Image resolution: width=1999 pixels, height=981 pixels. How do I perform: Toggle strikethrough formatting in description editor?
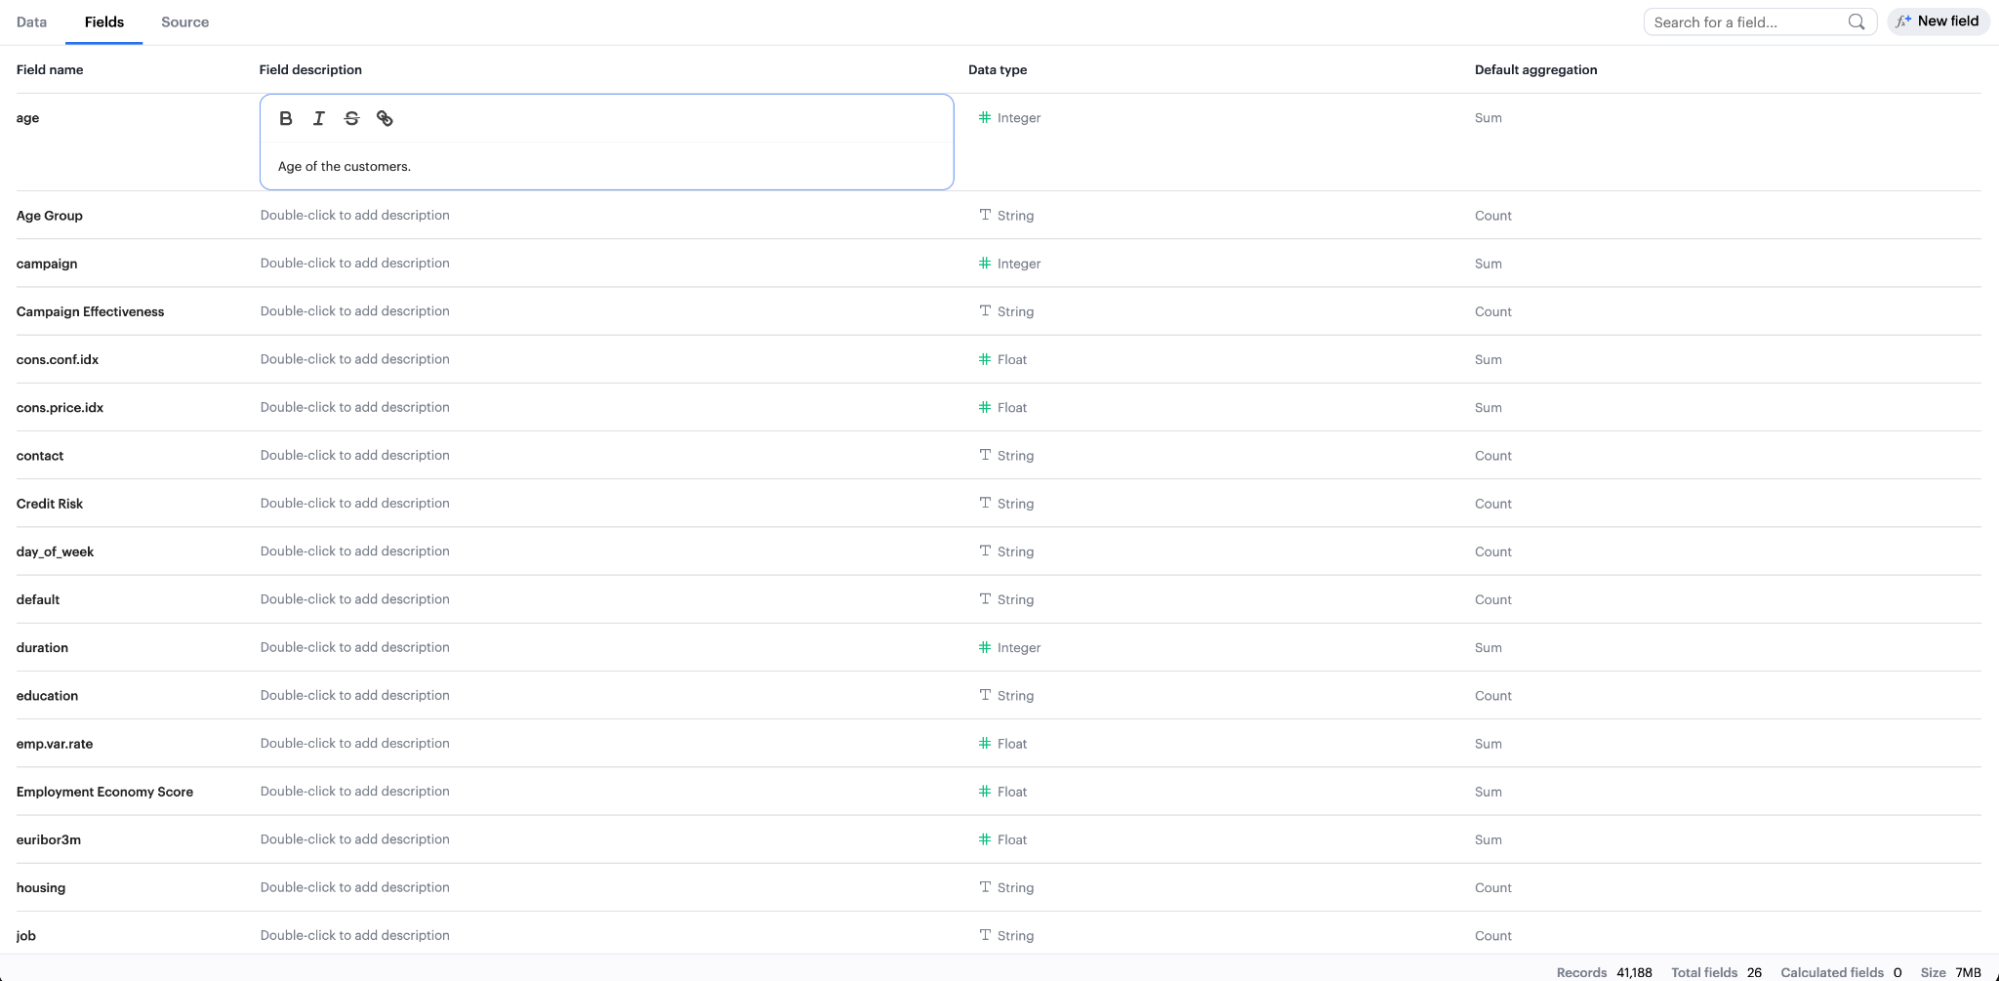click(x=352, y=118)
